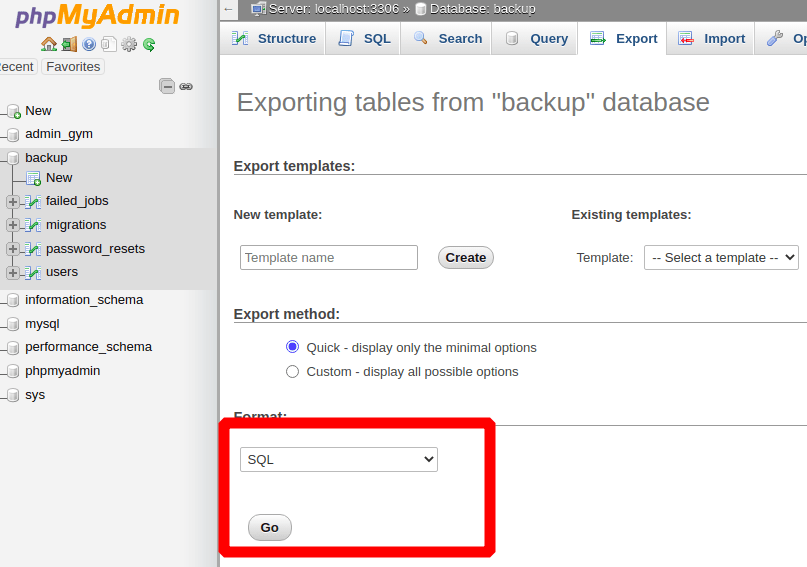
Task: Open navigation settings gear icon
Action: pos(129,44)
